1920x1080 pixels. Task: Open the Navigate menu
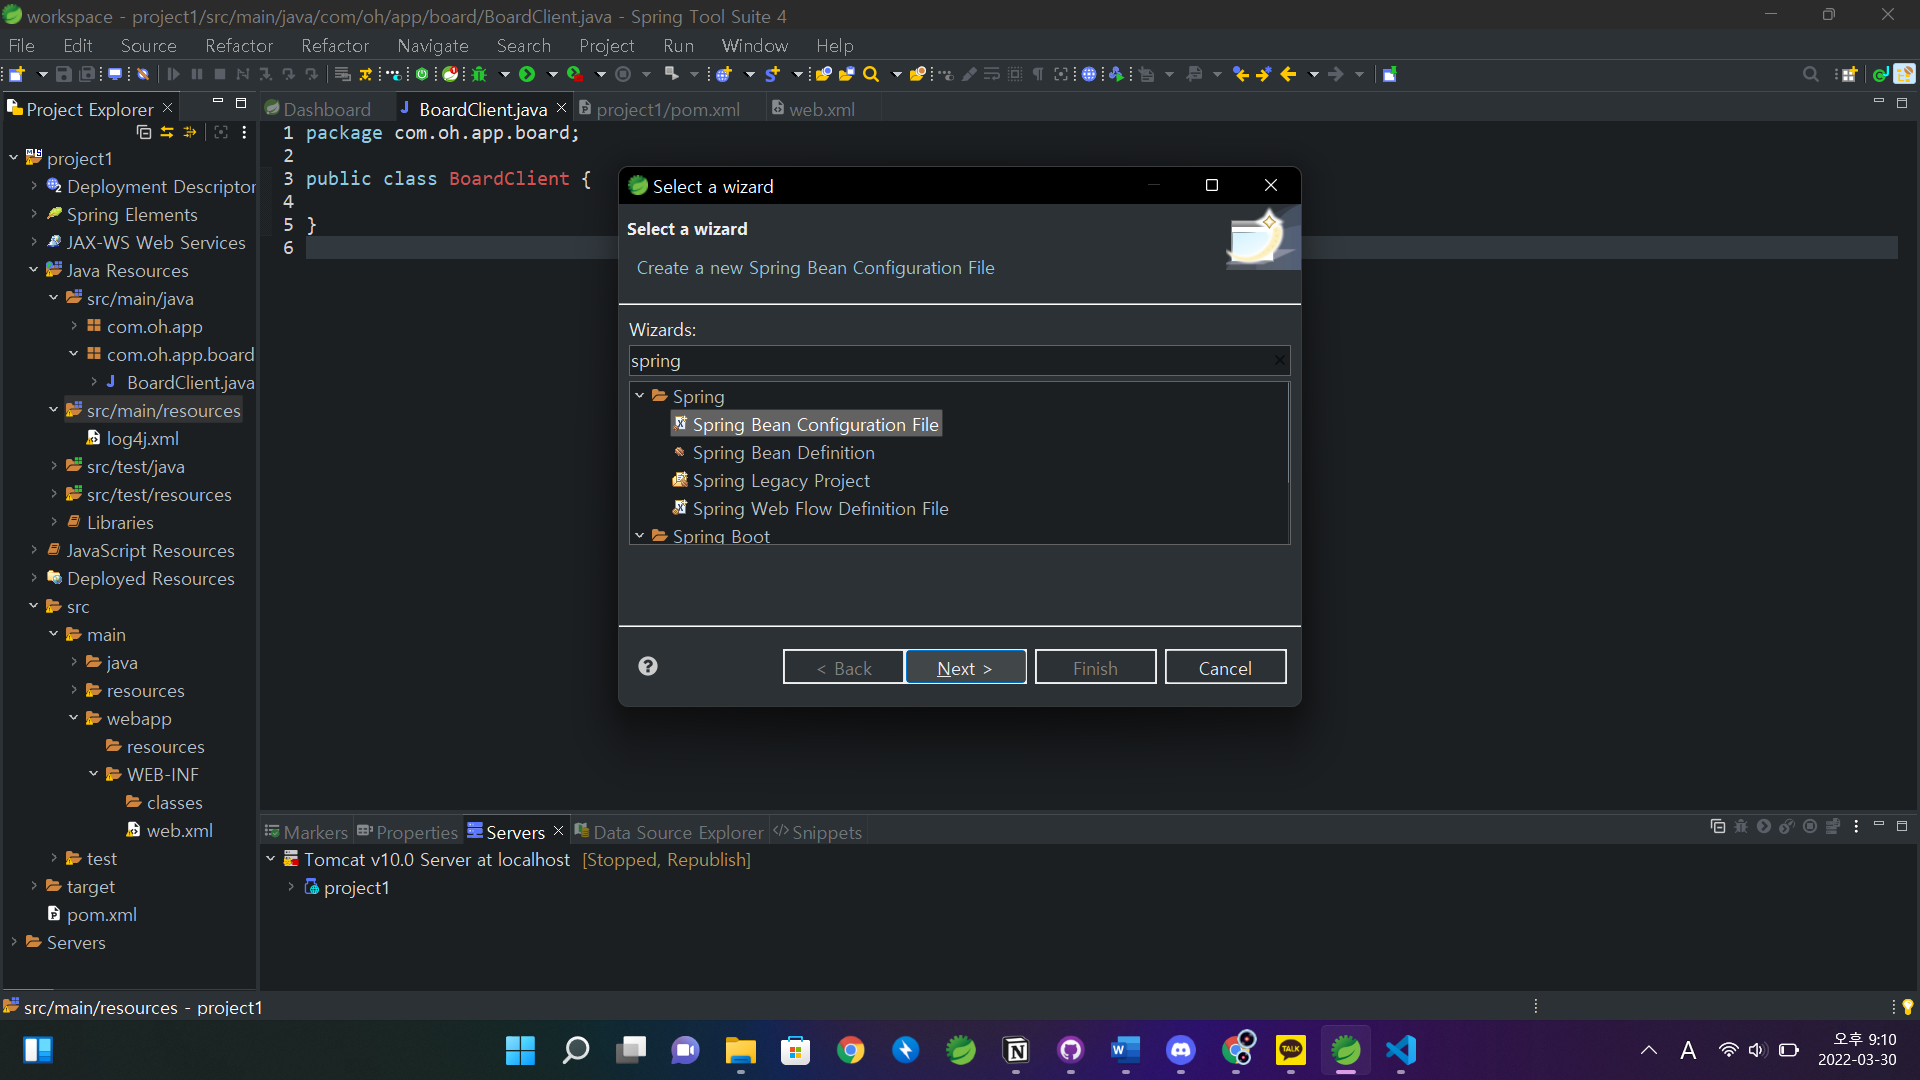click(432, 46)
